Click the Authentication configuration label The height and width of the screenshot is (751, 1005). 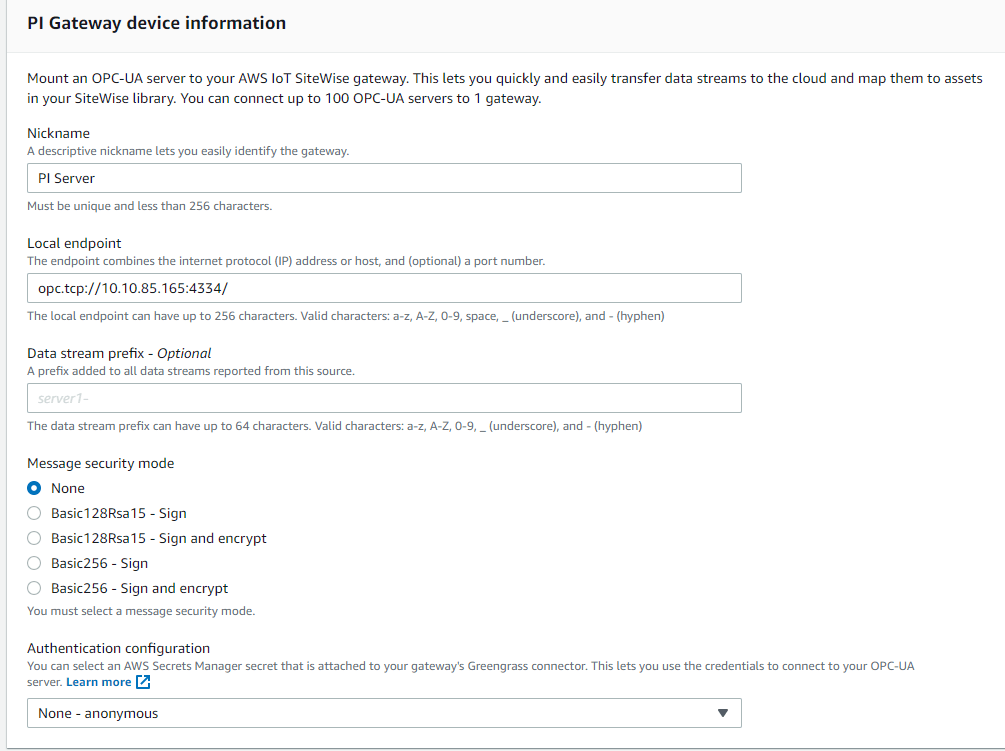pos(118,648)
